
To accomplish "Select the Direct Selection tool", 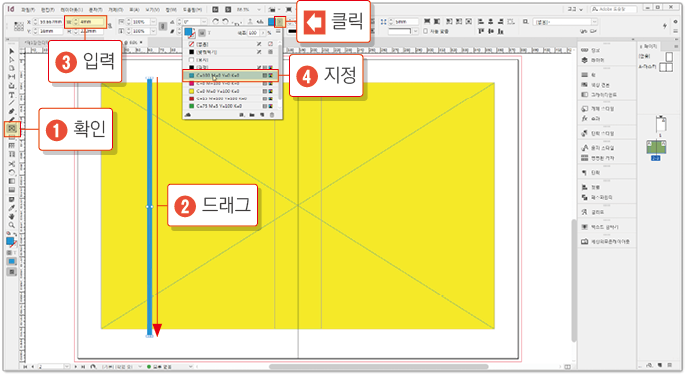I will (x=12, y=59).
